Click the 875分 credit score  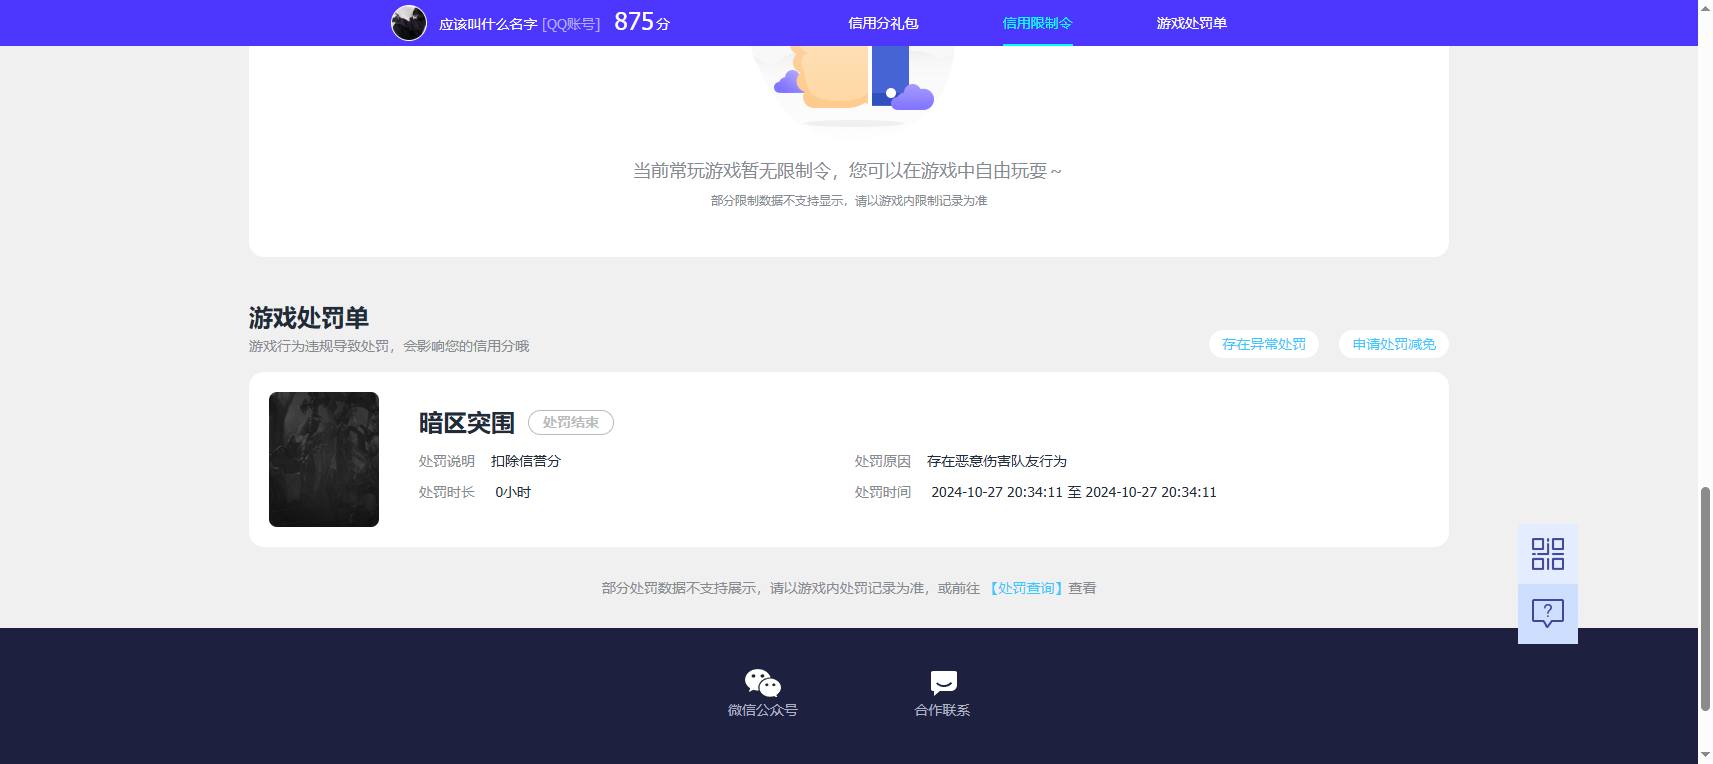(x=642, y=22)
